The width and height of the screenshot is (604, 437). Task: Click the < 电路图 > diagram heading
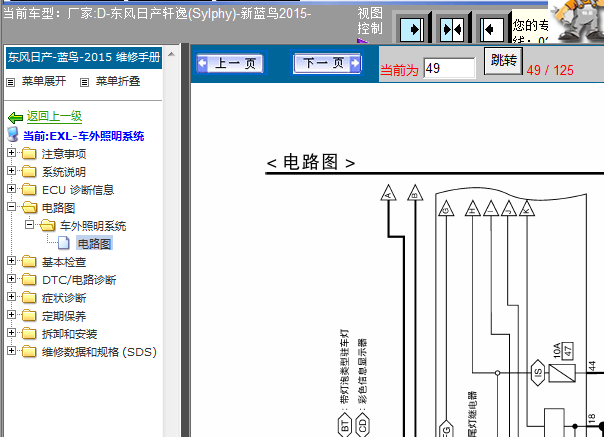[311, 162]
